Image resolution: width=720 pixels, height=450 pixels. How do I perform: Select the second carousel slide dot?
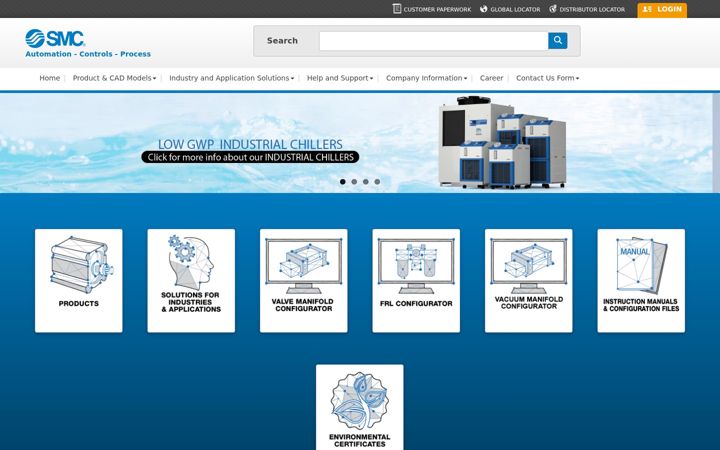354,182
